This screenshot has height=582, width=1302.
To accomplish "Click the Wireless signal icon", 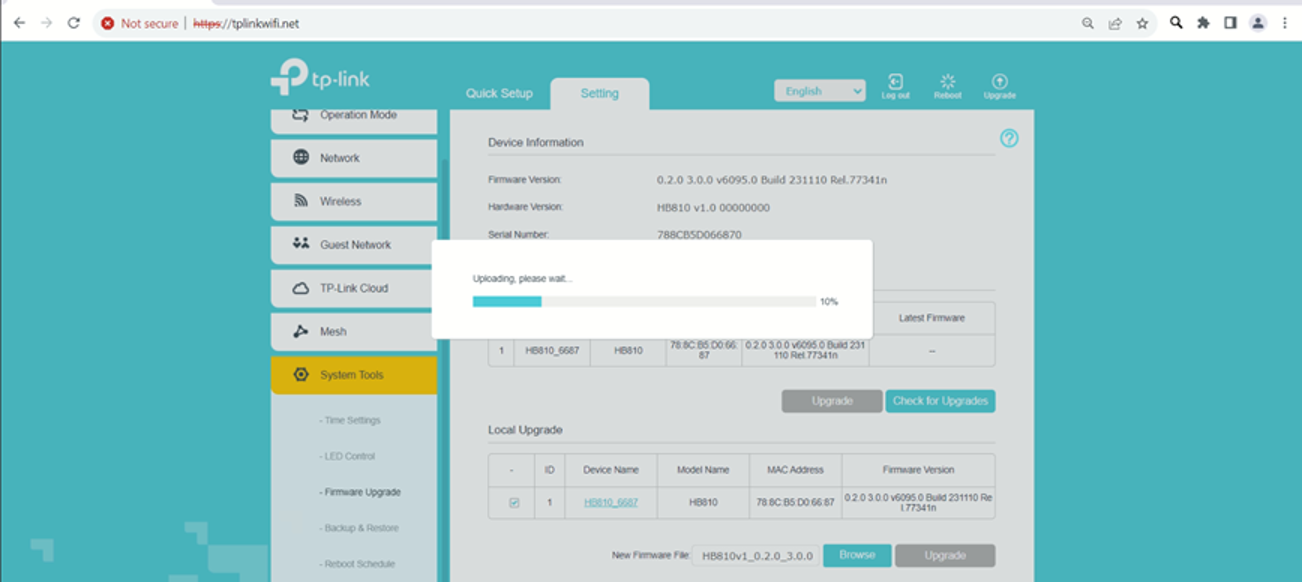I will pos(300,201).
